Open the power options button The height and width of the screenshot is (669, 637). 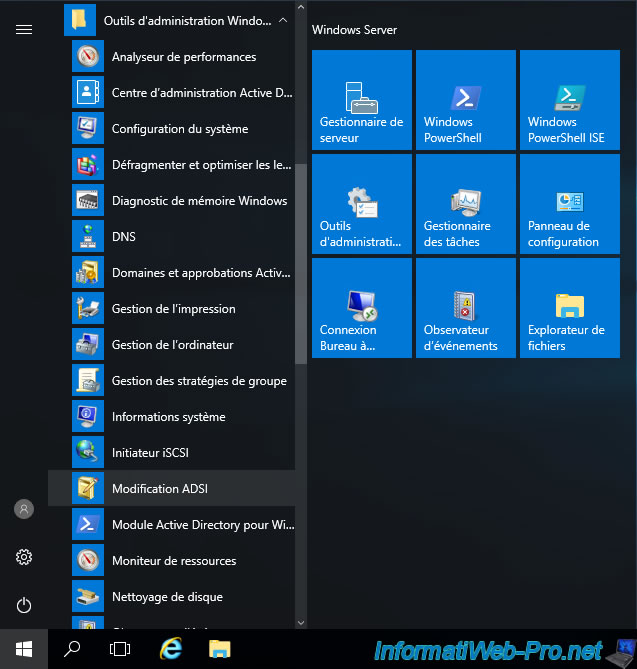pyautogui.click(x=24, y=605)
